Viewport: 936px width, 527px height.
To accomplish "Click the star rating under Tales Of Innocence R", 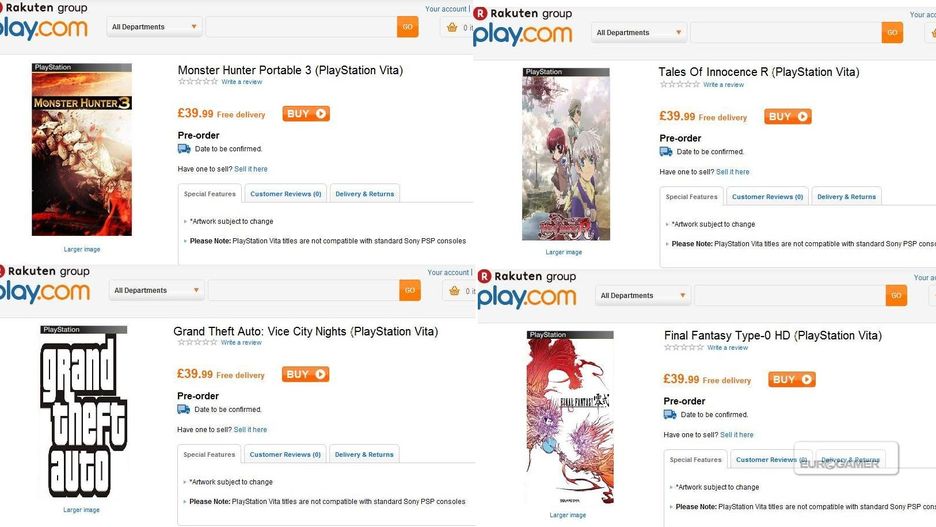I will [679, 85].
